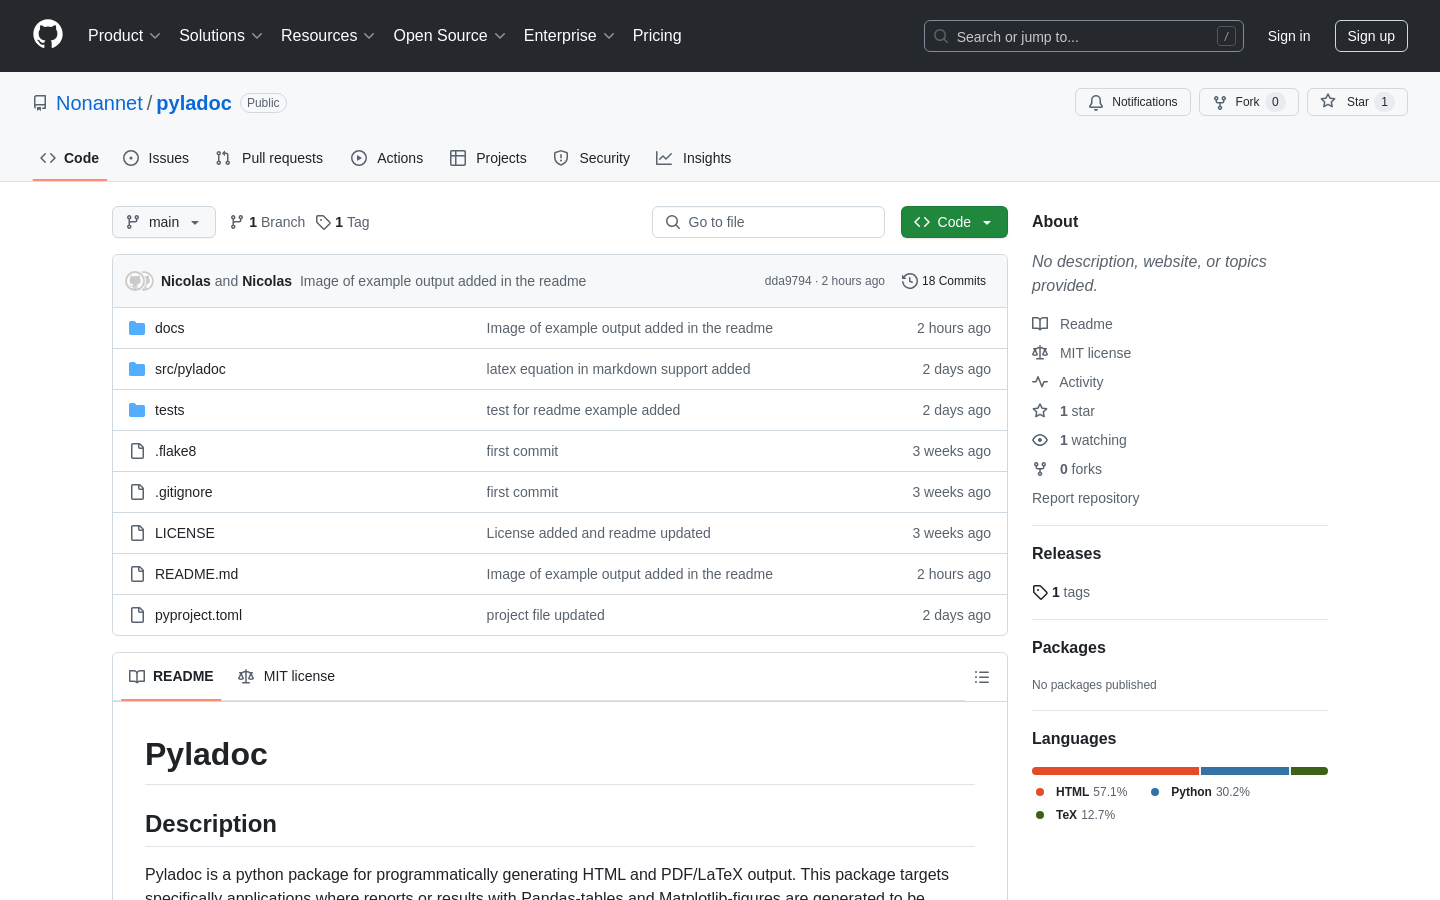Image resolution: width=1440 pixels, height=900 pixels.
Task: Select the MIT license tab in README panel
Action: pyautogui.click(x=286, y=676)
